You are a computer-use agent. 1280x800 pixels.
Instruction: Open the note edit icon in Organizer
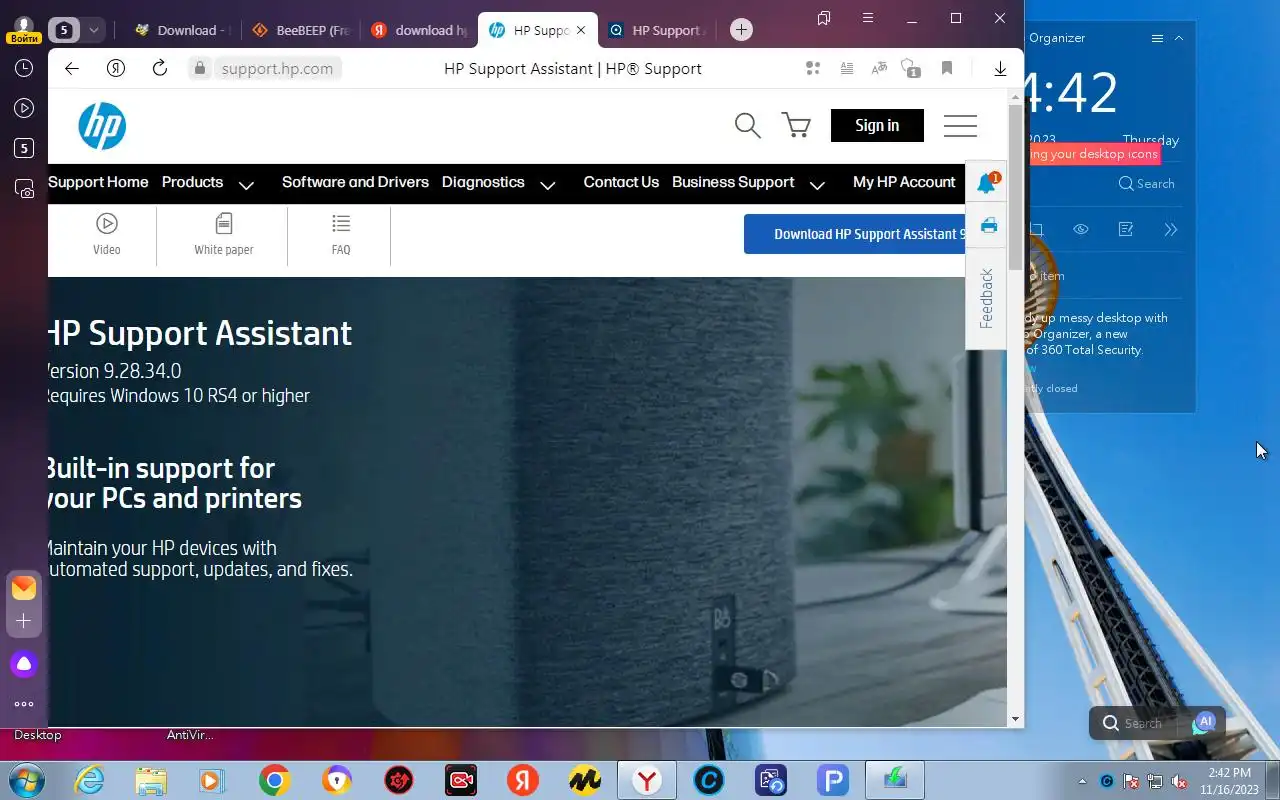(x=1126, y=229)
